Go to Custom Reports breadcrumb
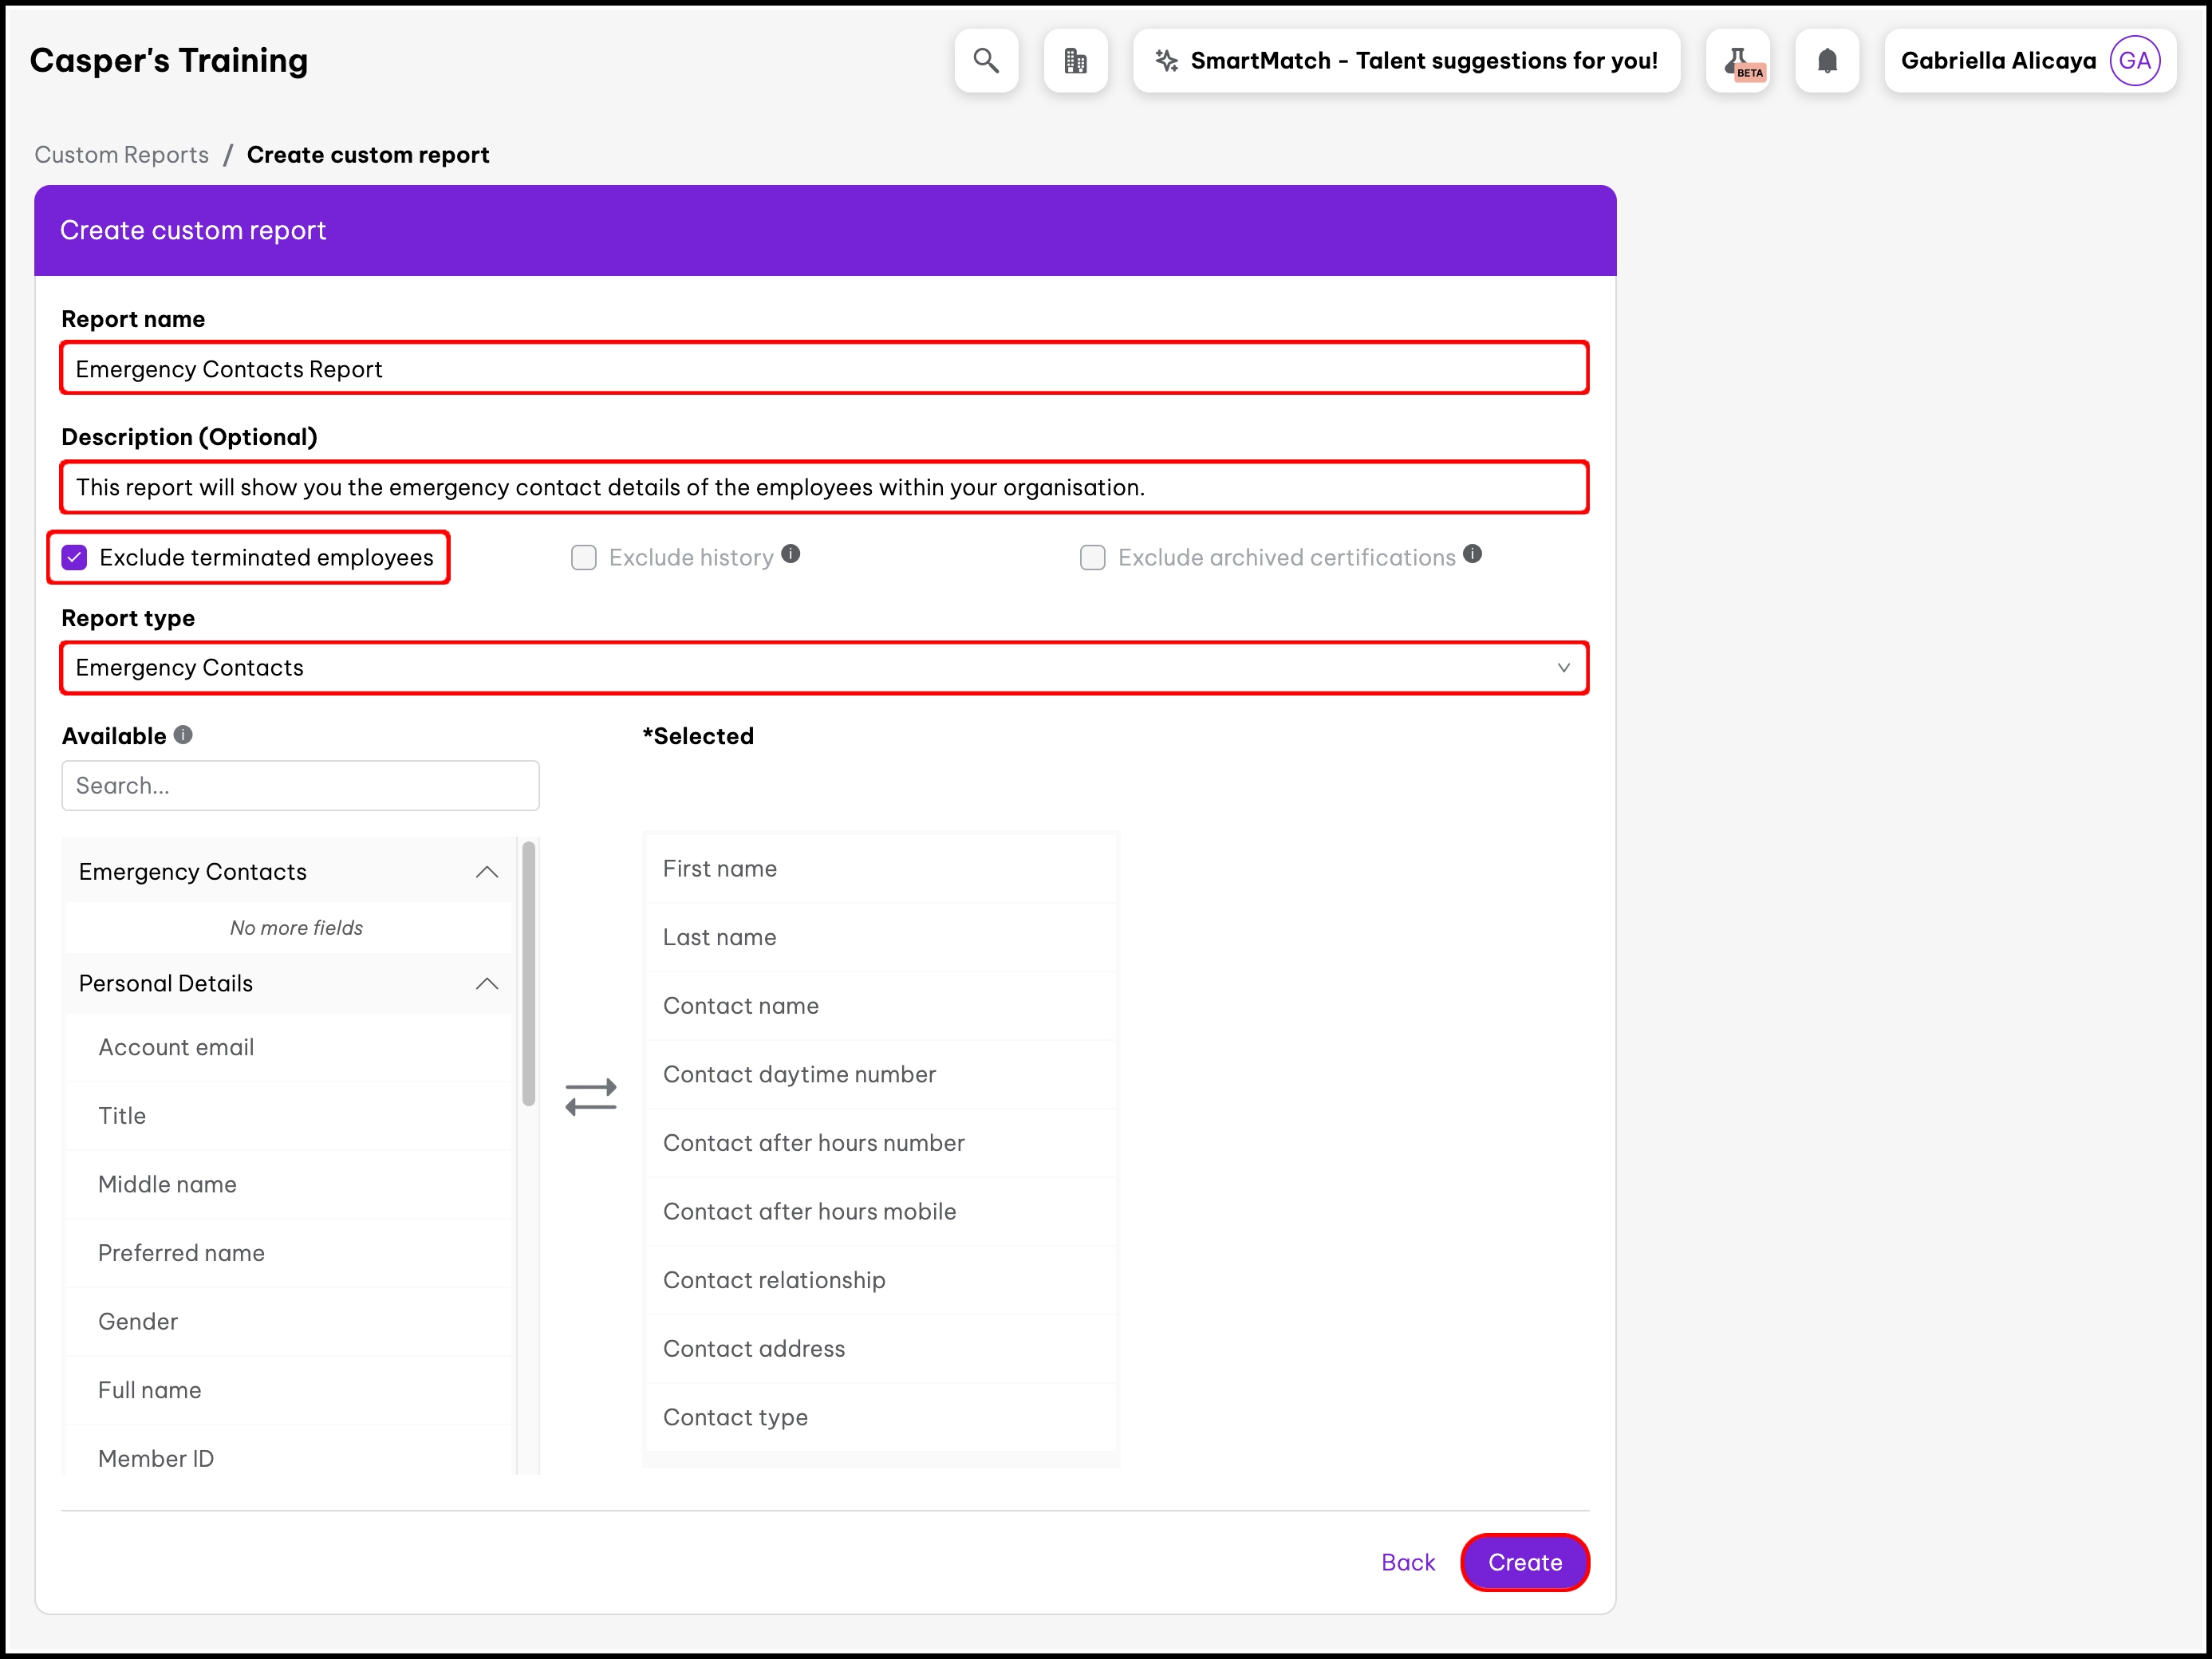This screenshot has height=1659, width=2212. click(x=121, y=155)
